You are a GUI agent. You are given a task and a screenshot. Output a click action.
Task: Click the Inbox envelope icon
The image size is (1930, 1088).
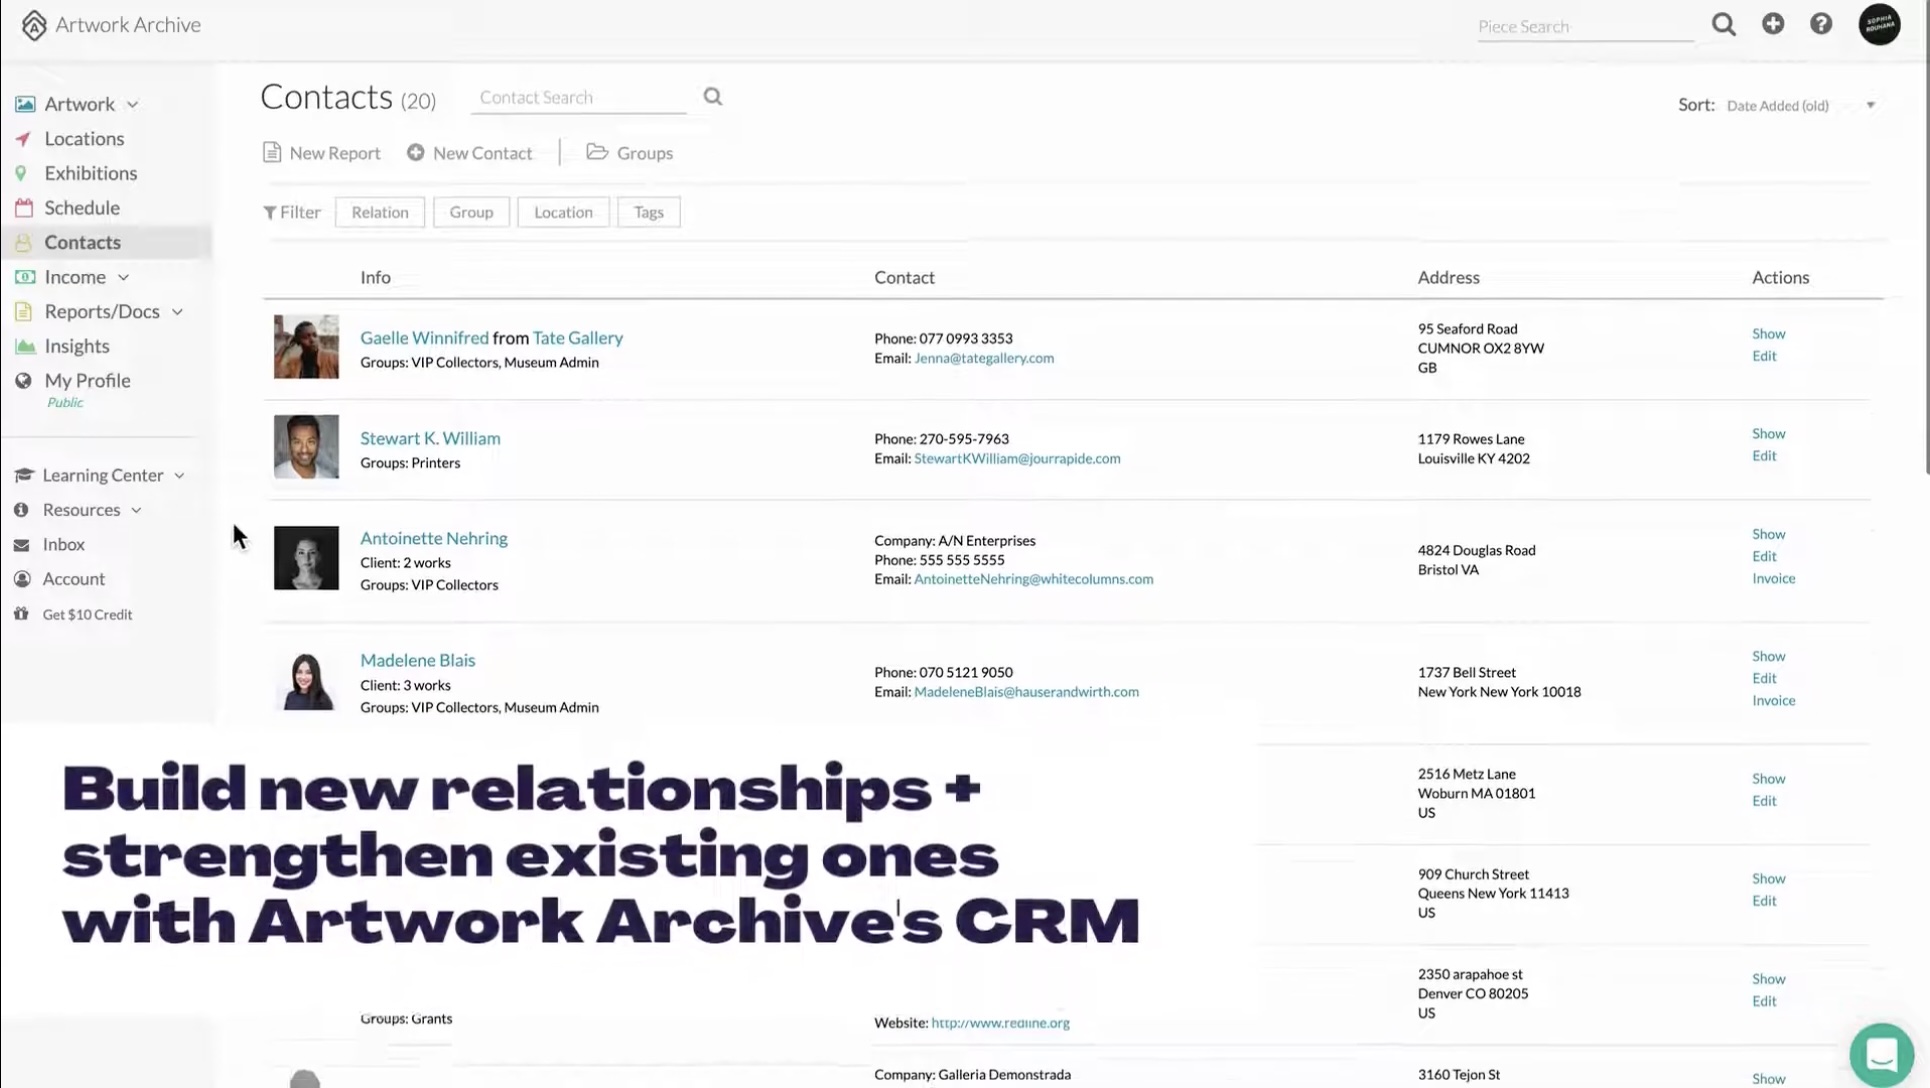tap(21, 545)
